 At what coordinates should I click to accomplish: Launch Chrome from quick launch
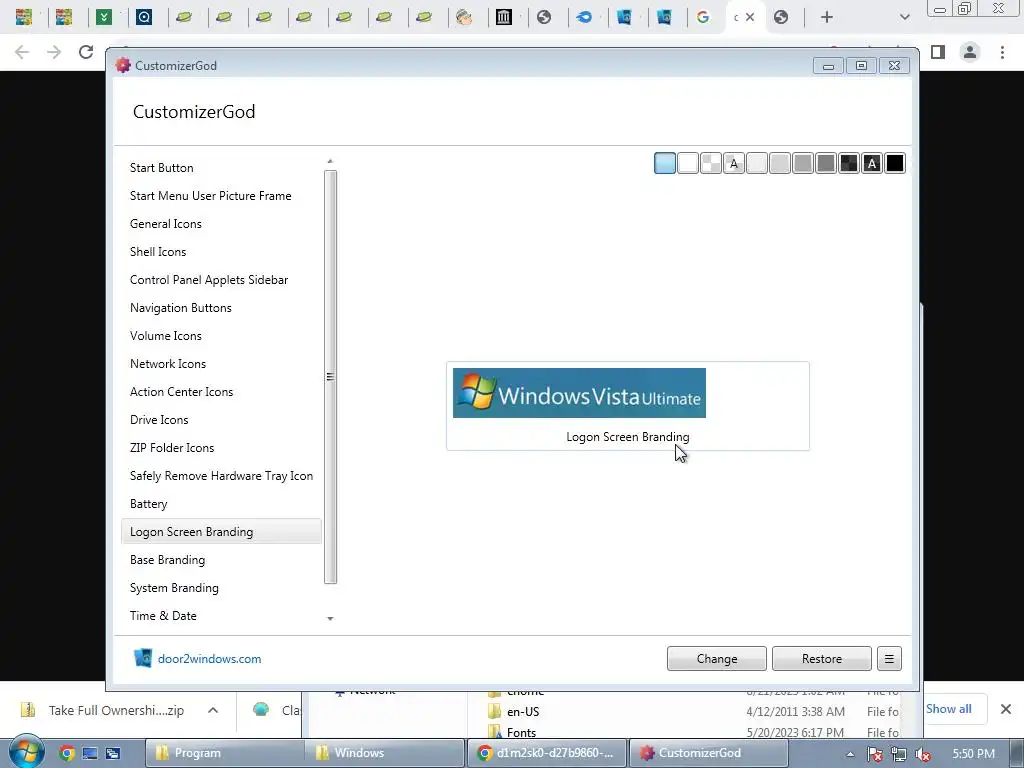click(67, 753)
